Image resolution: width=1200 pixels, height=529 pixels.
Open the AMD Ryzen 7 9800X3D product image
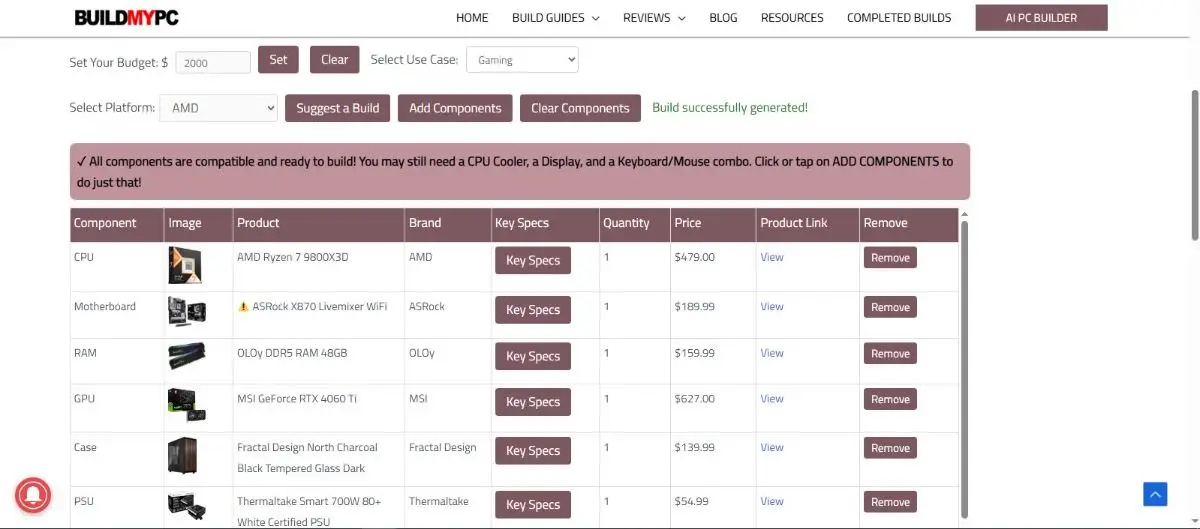click(x=185, y=266)
